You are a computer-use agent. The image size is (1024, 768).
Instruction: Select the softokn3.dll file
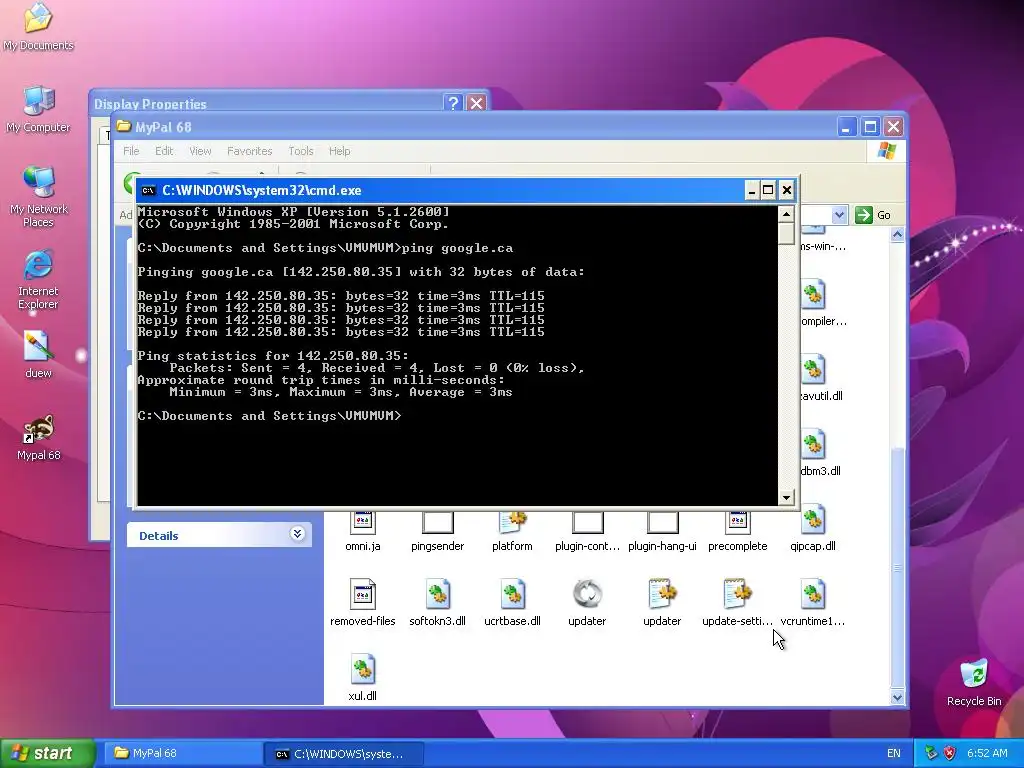pyautogui.click(x=438, y=603)
